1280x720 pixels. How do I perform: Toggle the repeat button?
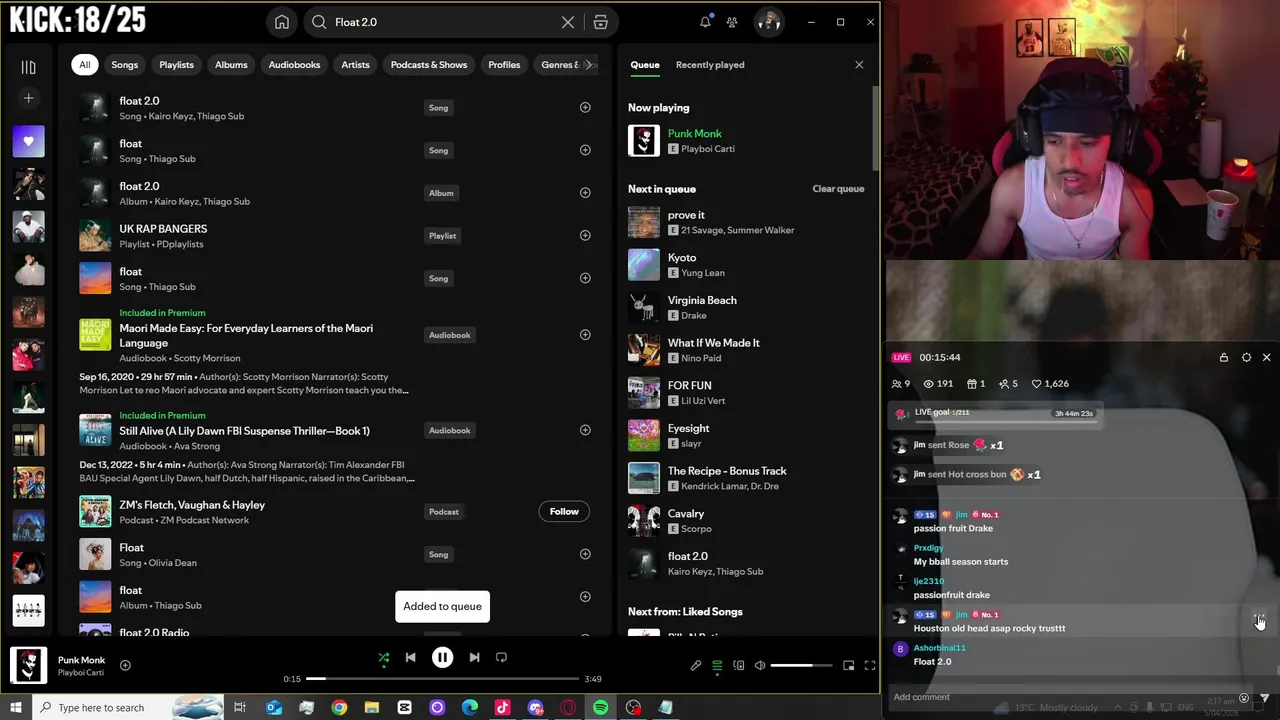pyautogui.click(x=501, y=657)
